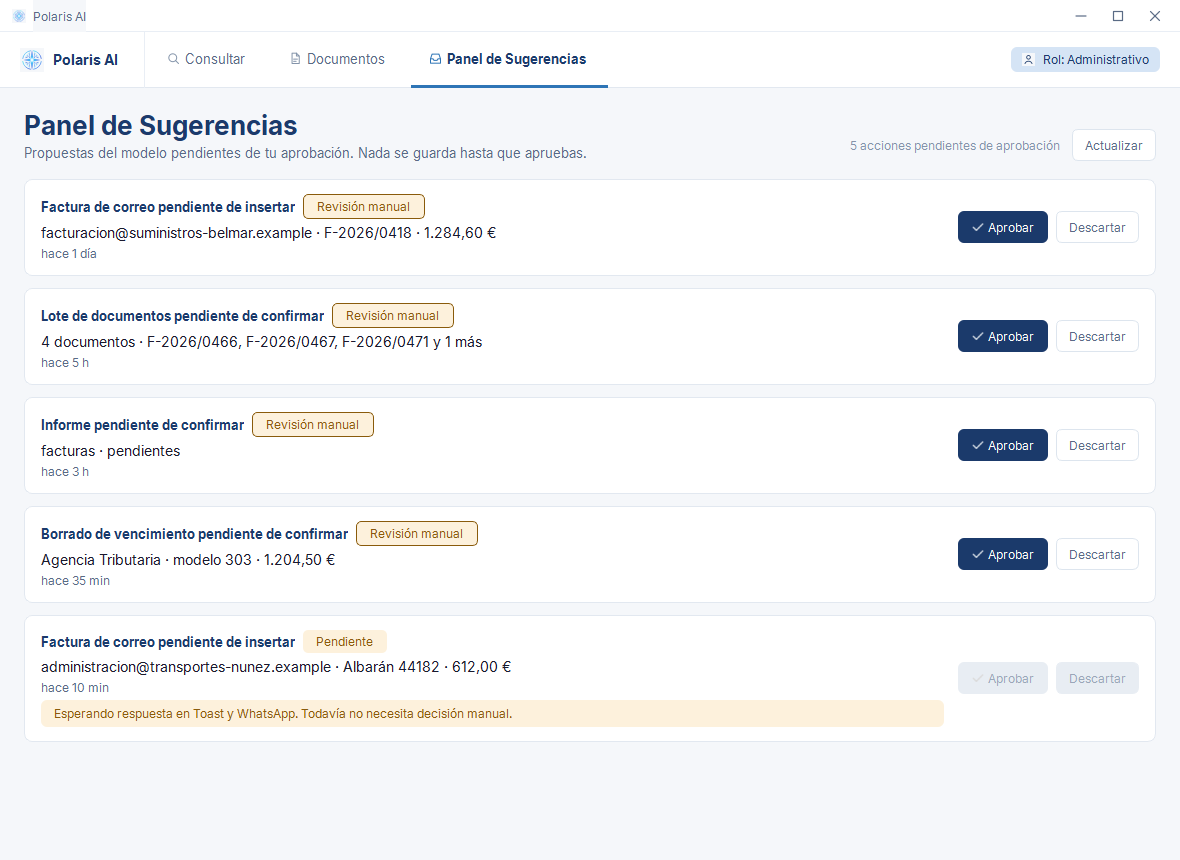
Task: Click the user icon in Rol: Administrativo badge
Action: [1028, 59]
